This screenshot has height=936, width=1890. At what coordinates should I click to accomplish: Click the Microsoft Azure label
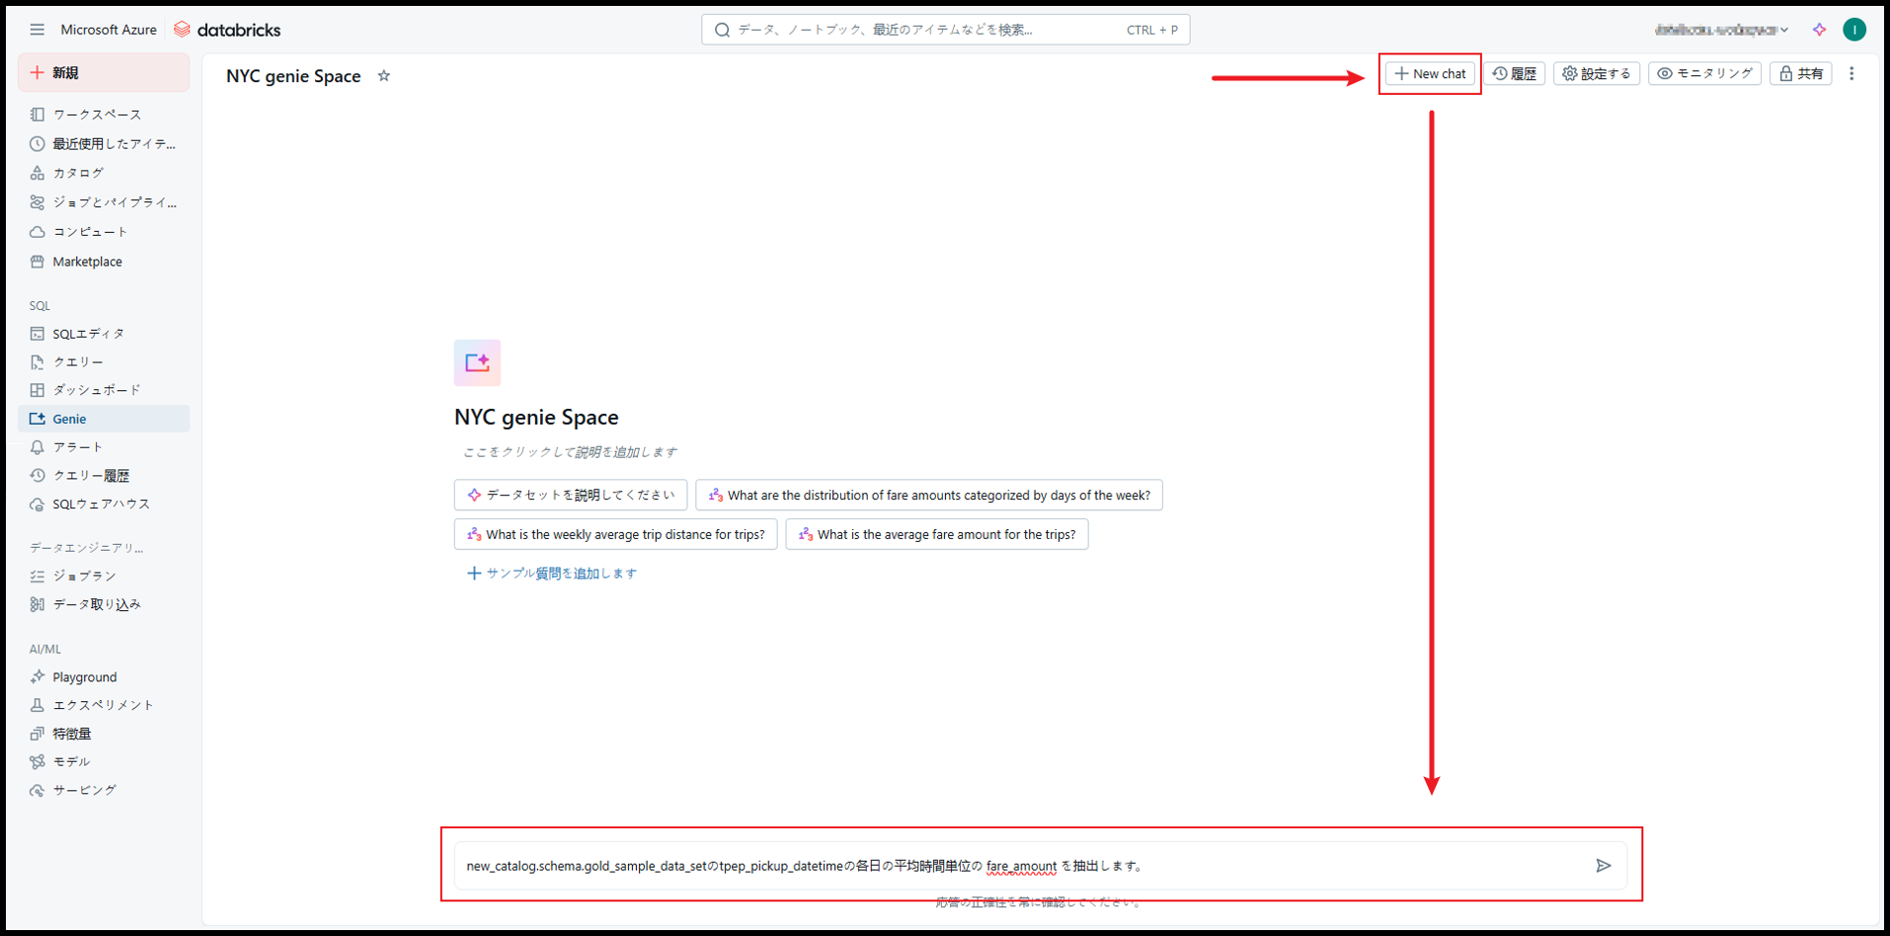click(x=108, y=30)
